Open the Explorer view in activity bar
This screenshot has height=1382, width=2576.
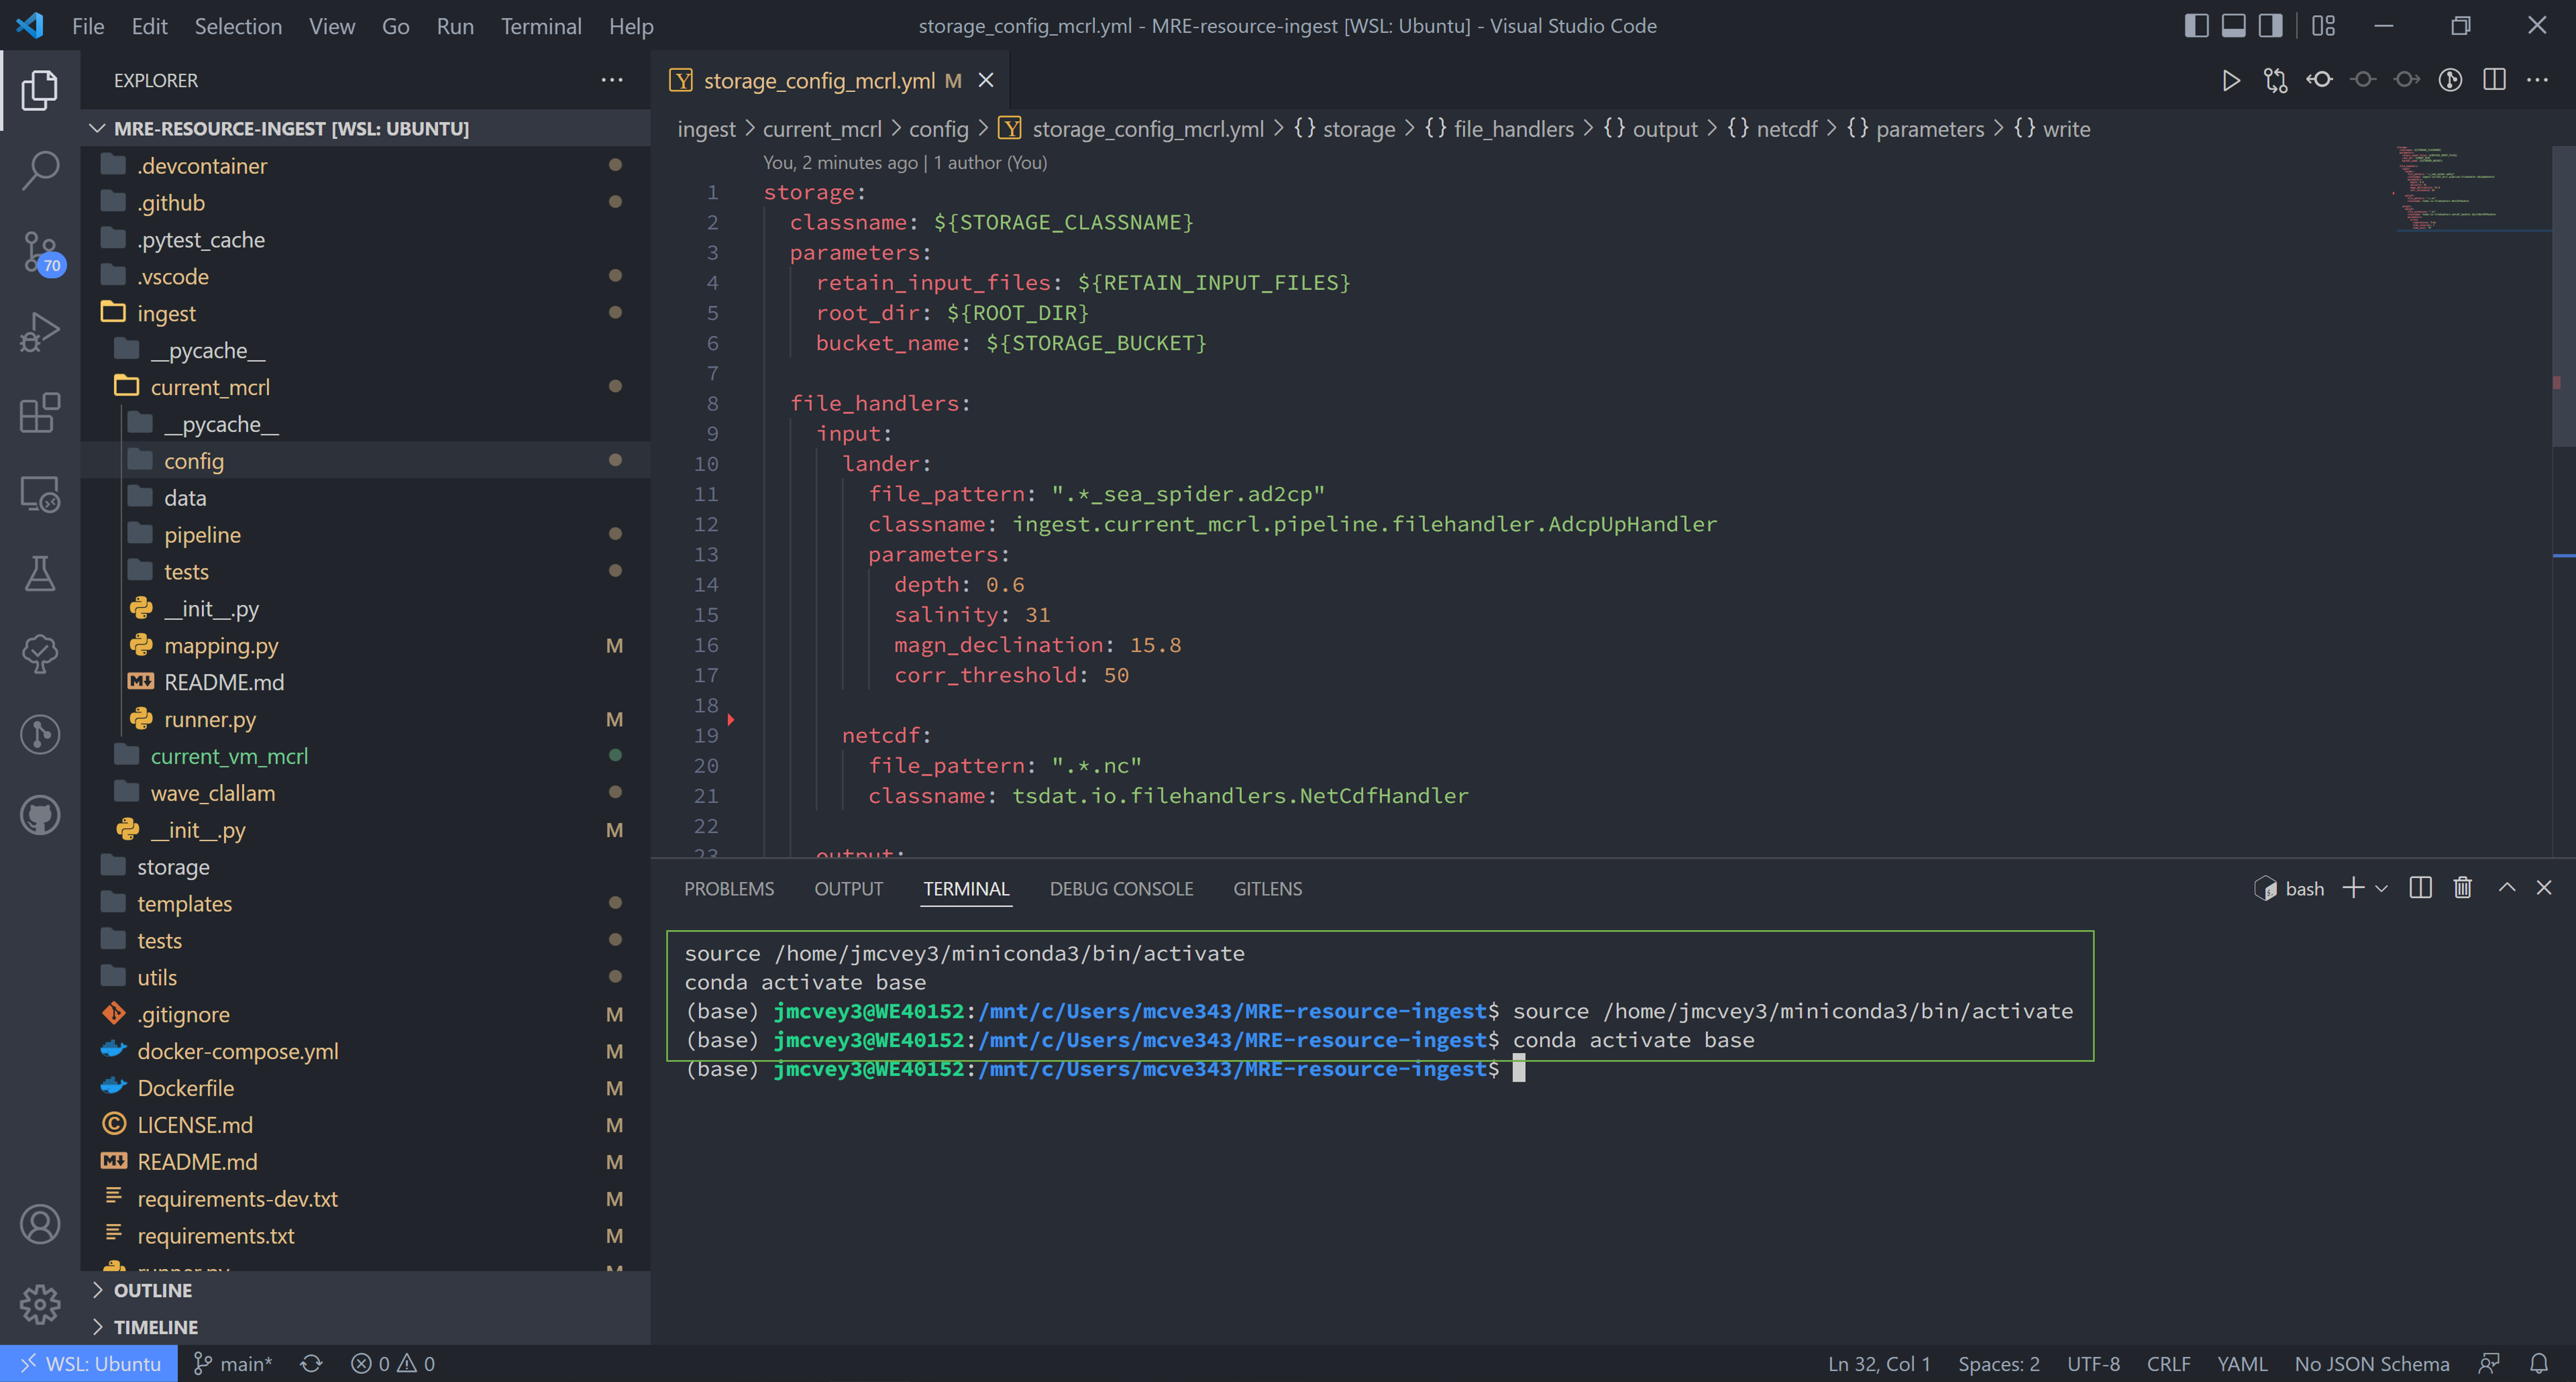40,90
